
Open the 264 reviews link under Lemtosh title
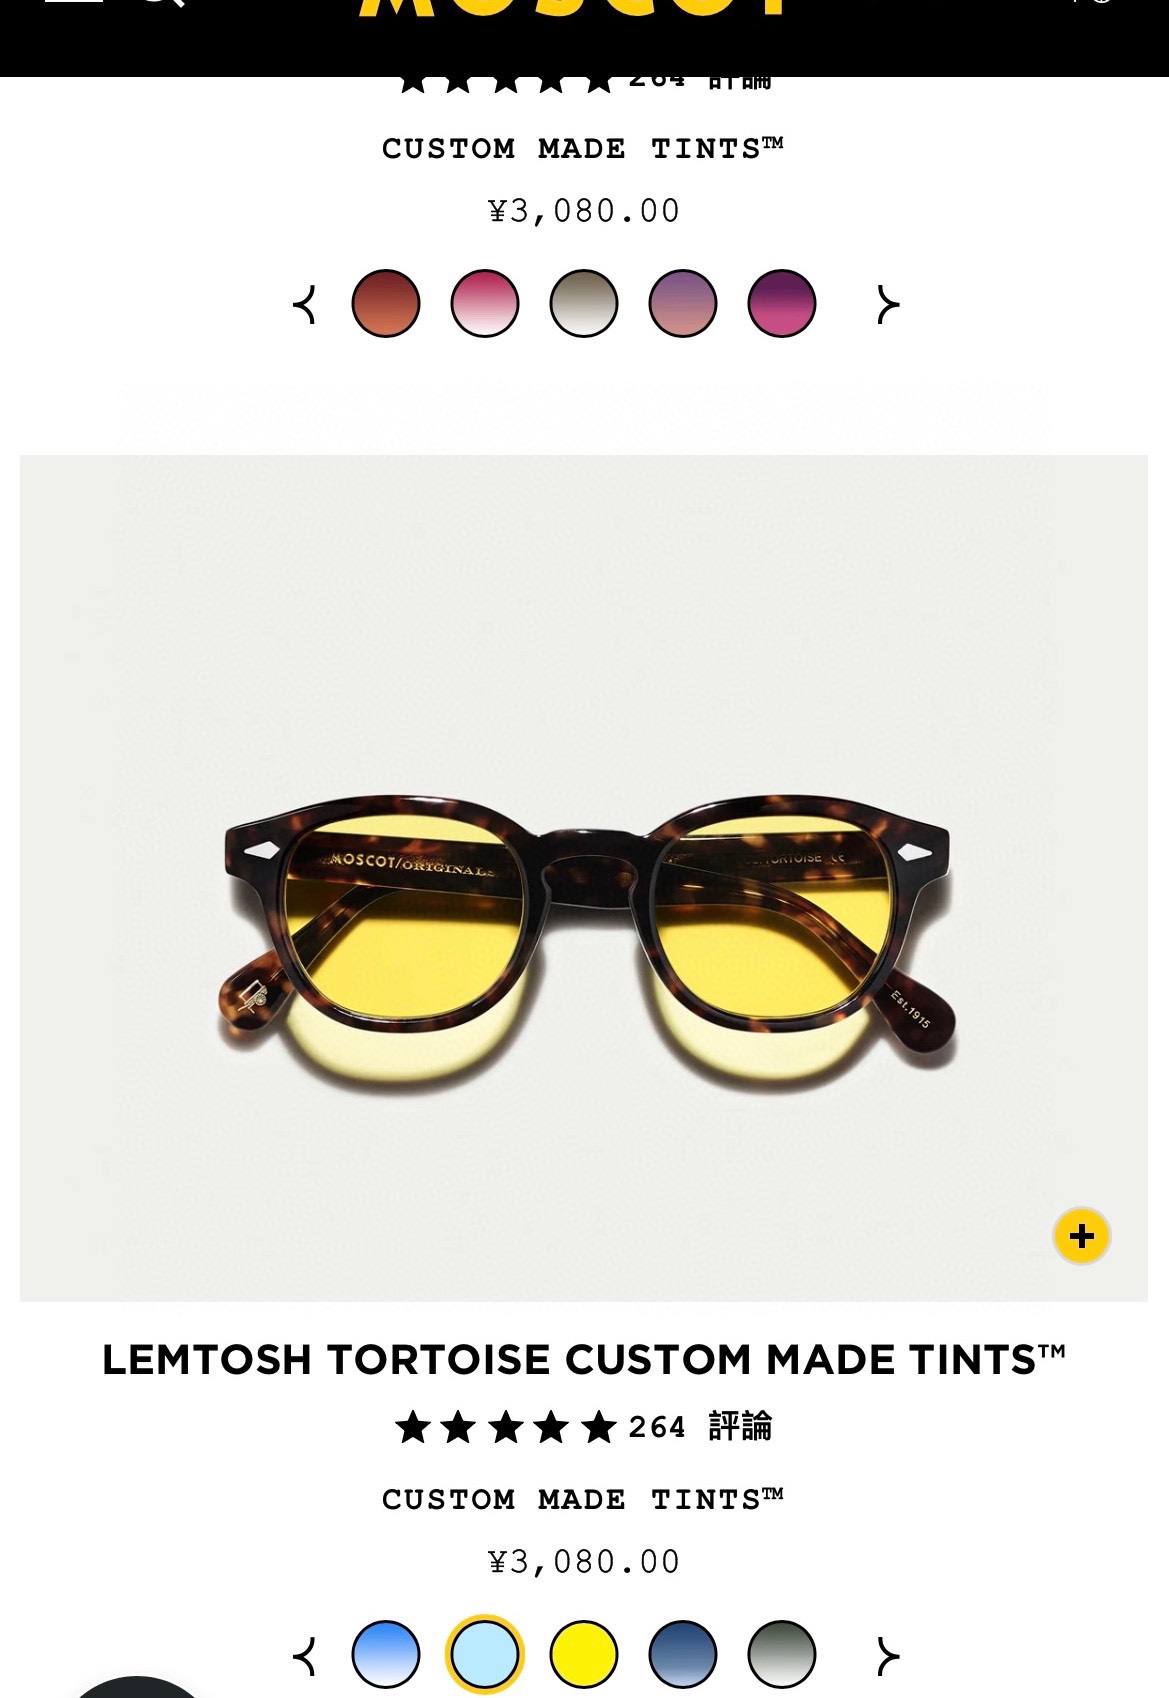tap(700, 1426)
